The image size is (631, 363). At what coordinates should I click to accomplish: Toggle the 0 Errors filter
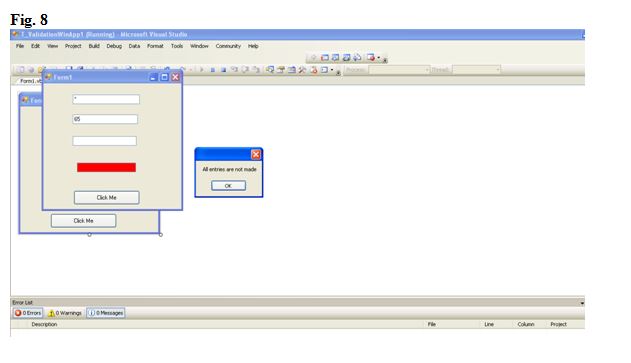click(28, 313)
